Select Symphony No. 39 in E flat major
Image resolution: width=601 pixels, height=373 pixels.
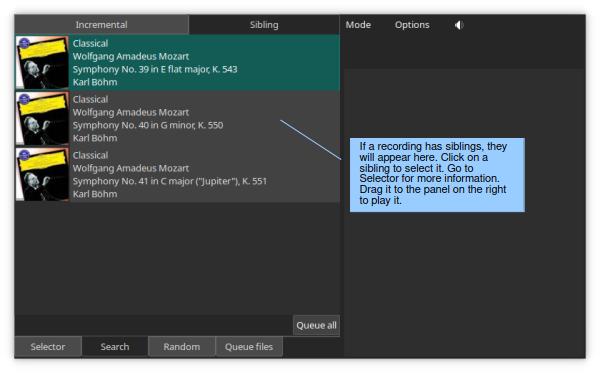(x=155, y=69)
